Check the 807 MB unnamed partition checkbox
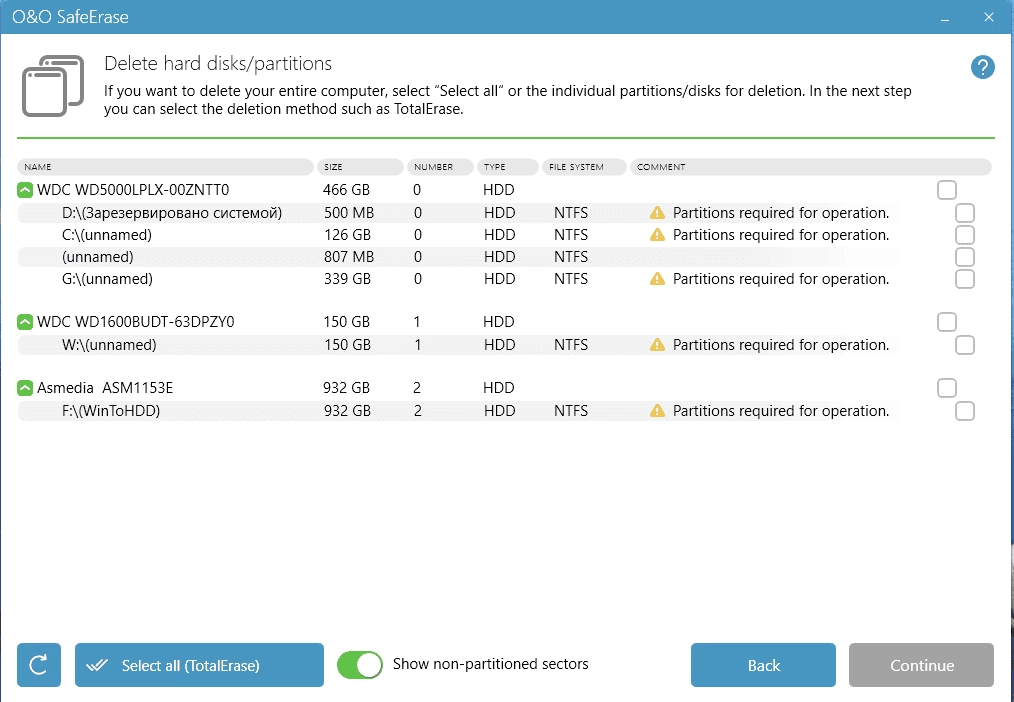Screen dimensions: 1014x702 pos(965,257)
